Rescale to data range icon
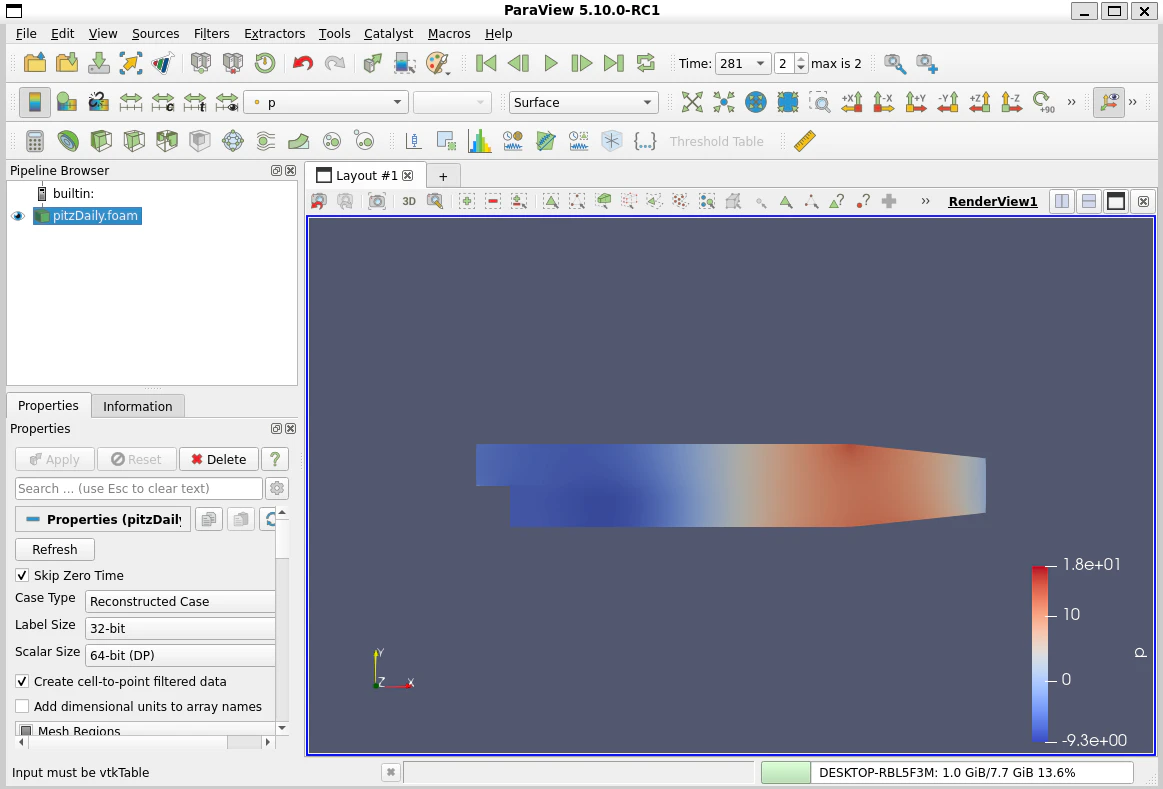This screenshot has height=789, width=1163. coord(131,102)
